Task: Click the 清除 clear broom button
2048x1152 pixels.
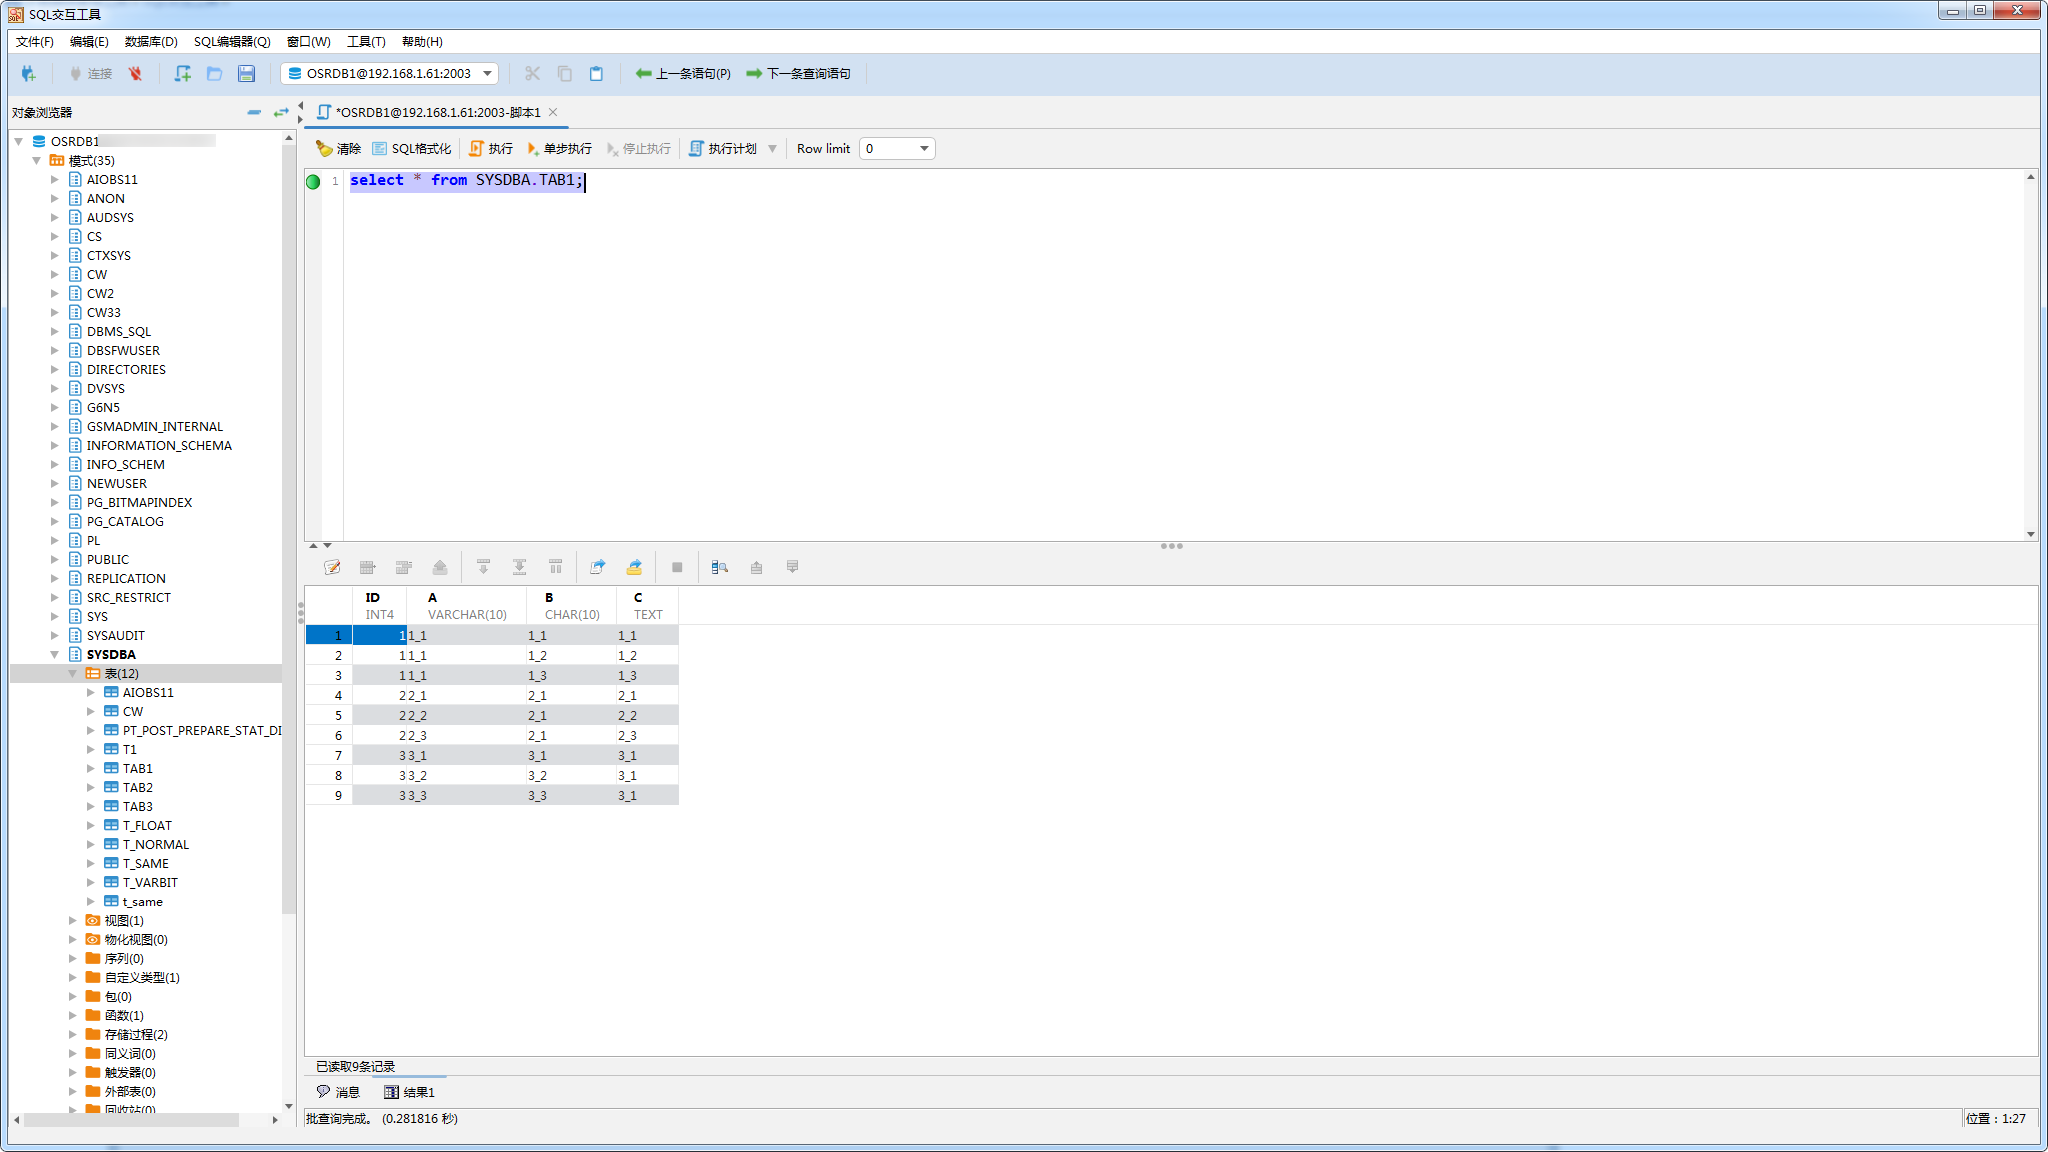Action: (338, 148)
